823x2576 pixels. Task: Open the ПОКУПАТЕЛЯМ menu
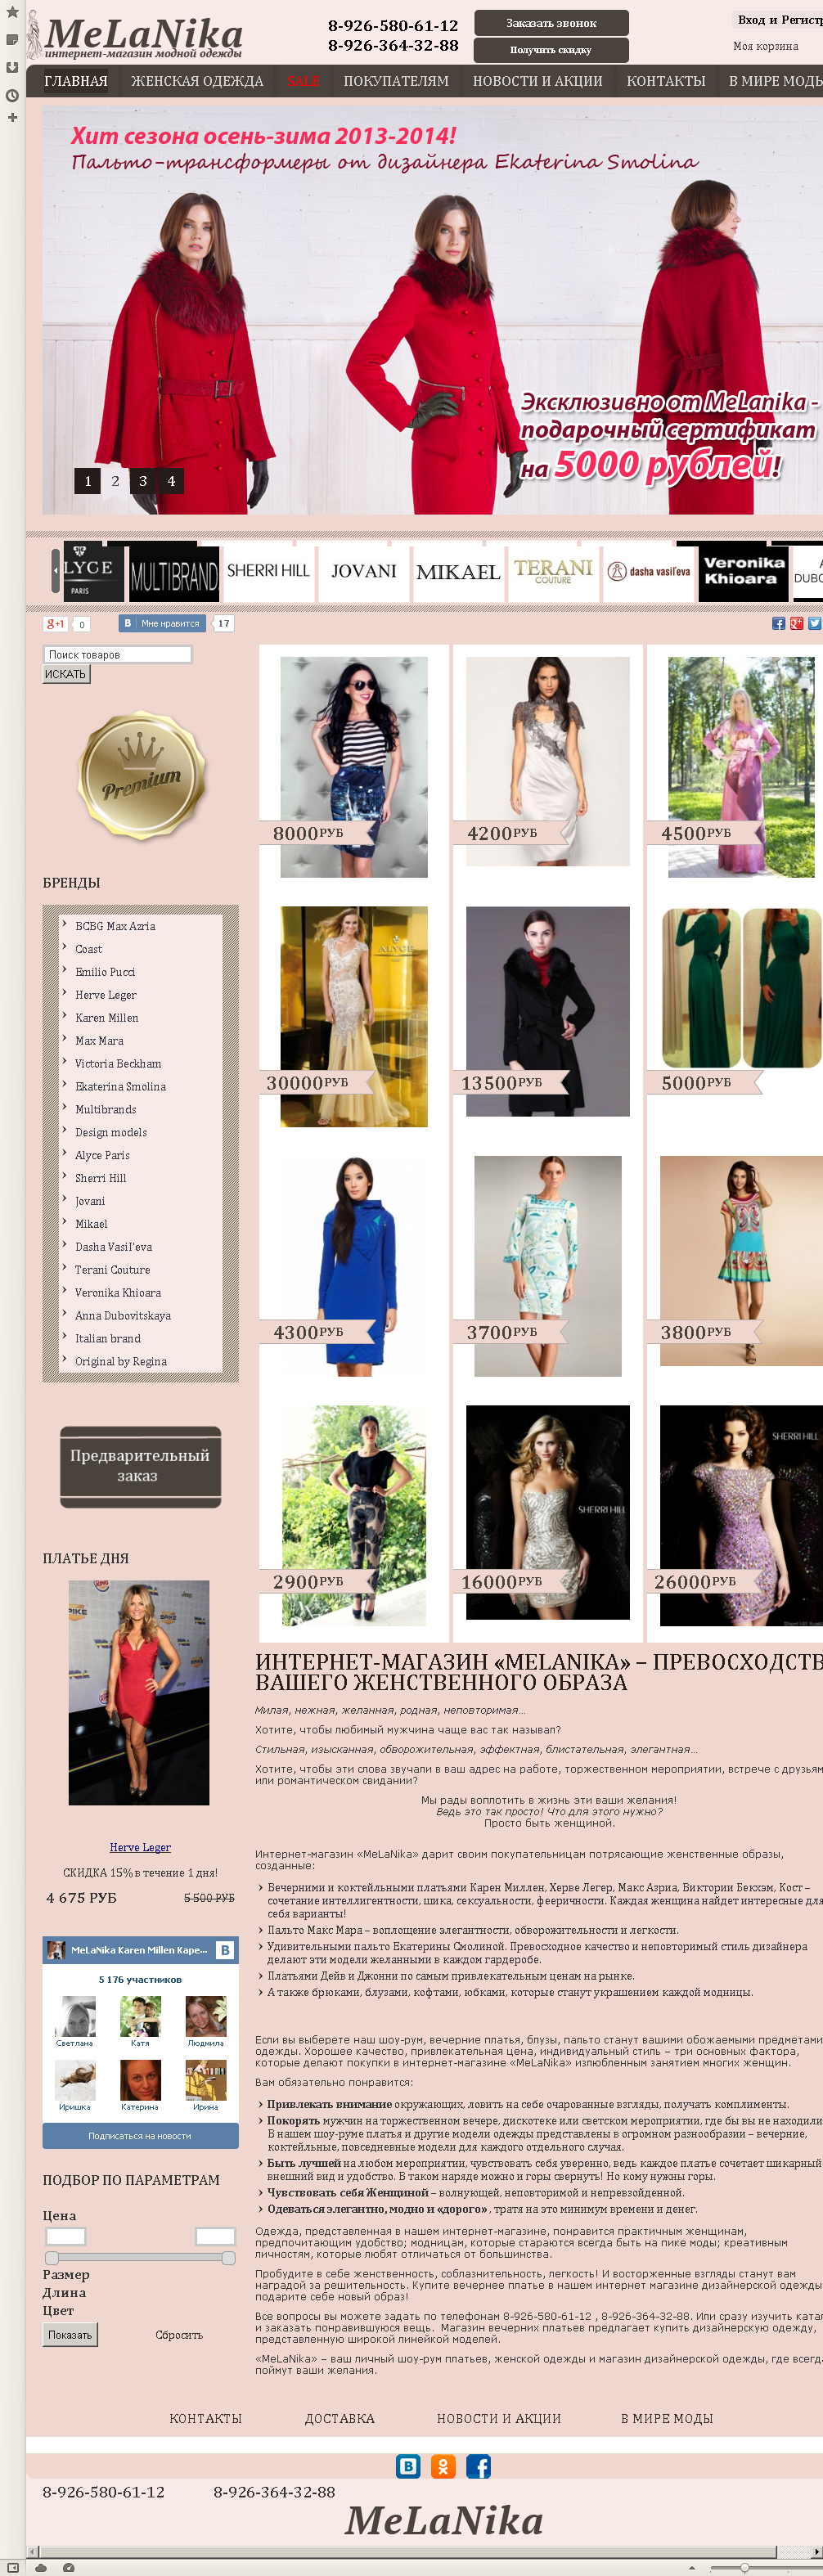[x=396, y=81]
